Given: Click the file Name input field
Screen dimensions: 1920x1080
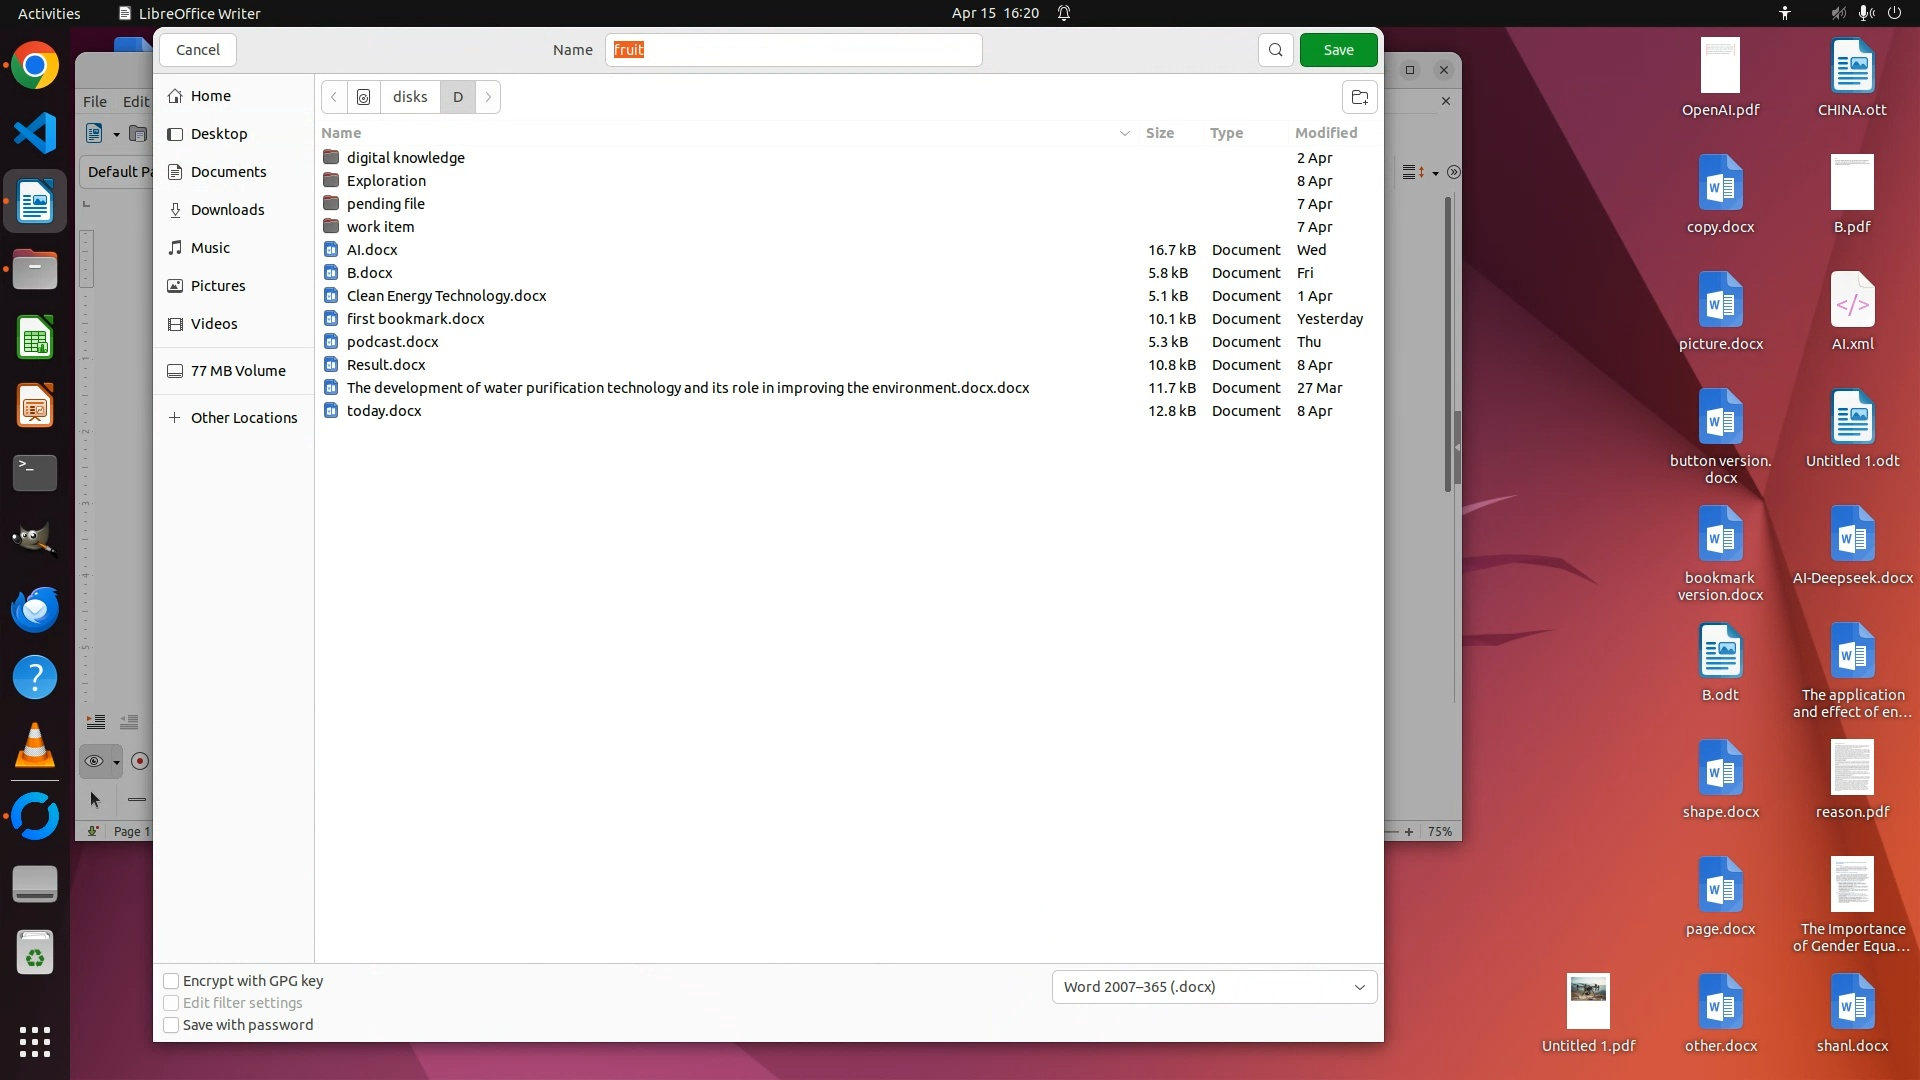Looking at the screenshot, I should pos(793,50).
